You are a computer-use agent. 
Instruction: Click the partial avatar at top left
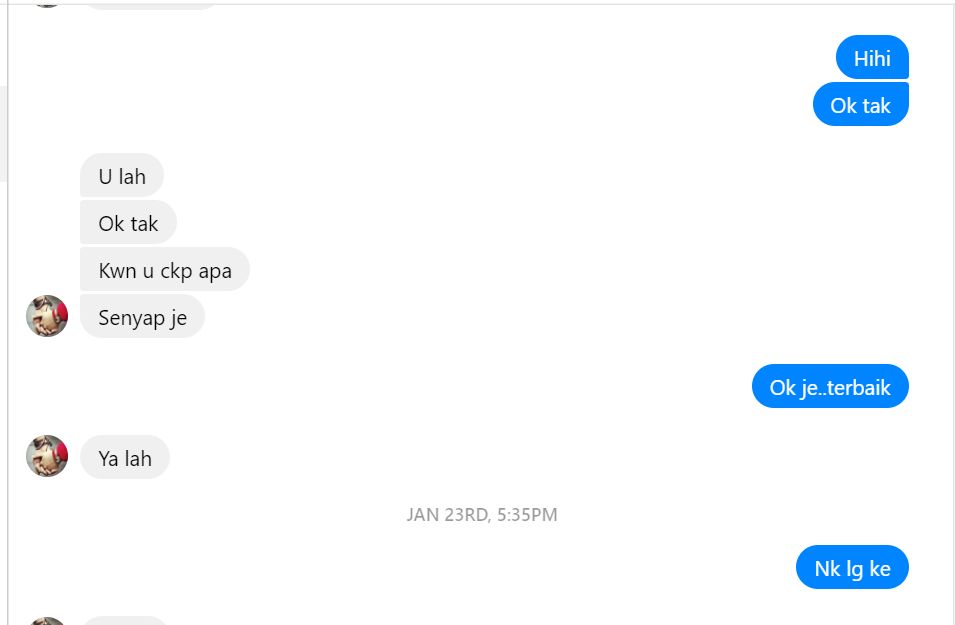click(x=47, y=4)
